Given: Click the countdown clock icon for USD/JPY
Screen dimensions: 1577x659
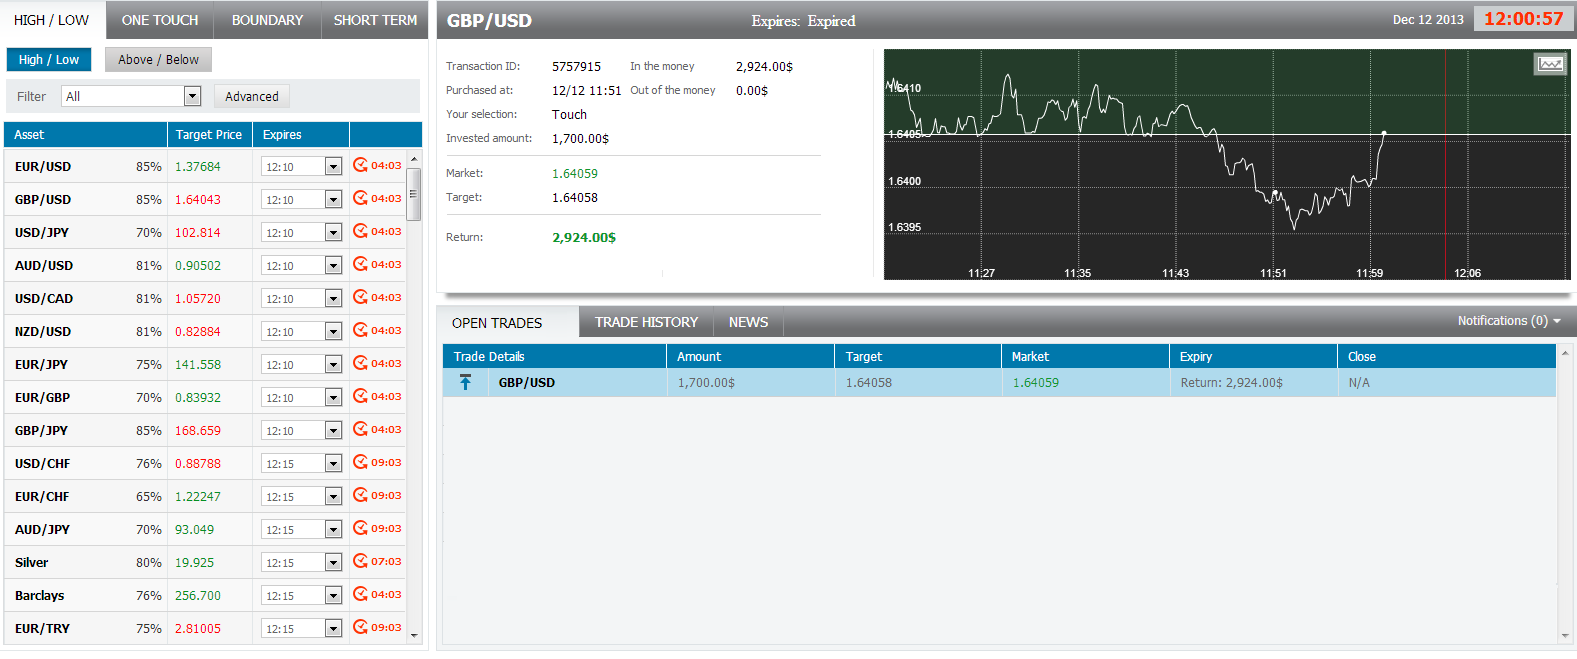Looking at the screenshot, I should pos(360,231).
